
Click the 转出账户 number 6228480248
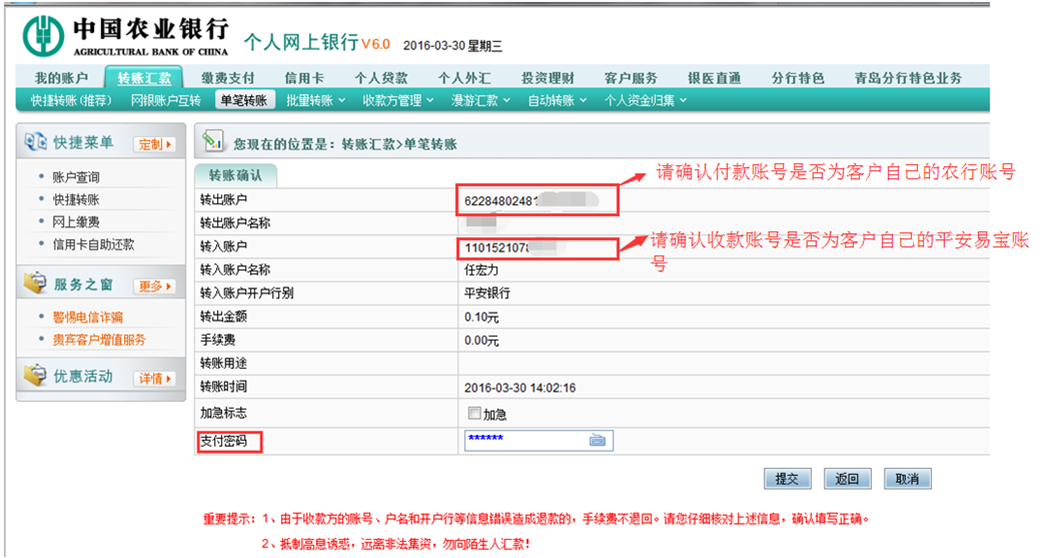500,201
